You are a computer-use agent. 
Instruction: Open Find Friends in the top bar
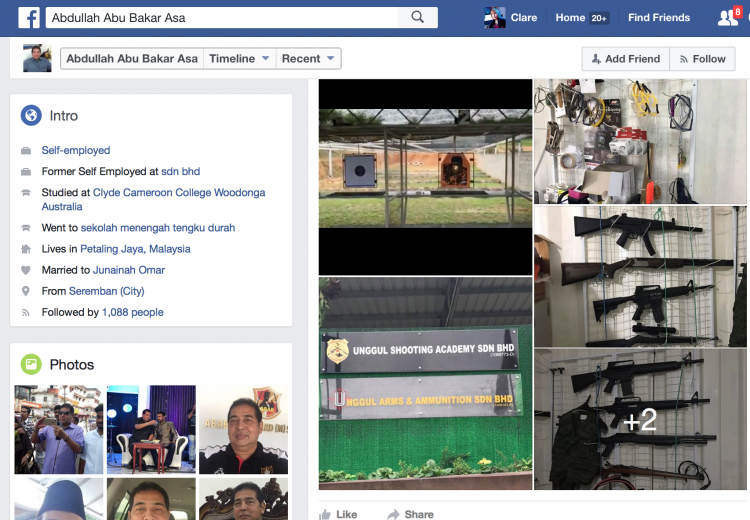point(659,18)
